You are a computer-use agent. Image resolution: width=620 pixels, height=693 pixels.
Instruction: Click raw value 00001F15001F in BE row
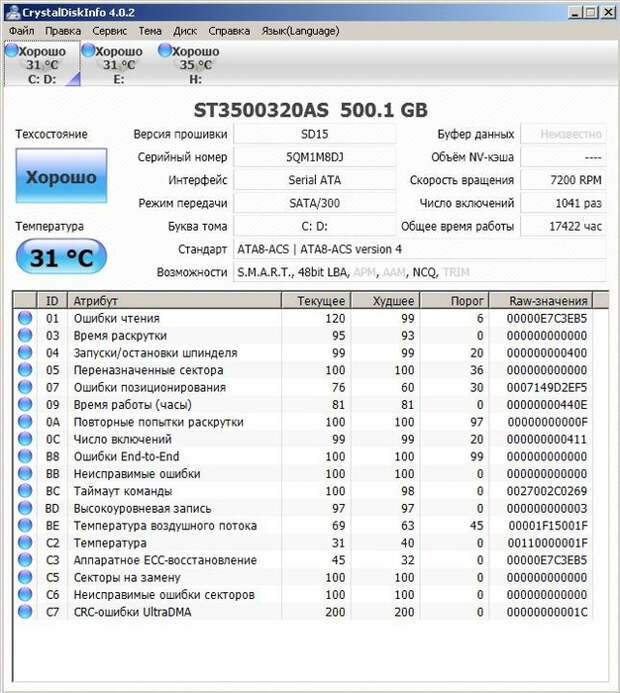pos(548,525)
